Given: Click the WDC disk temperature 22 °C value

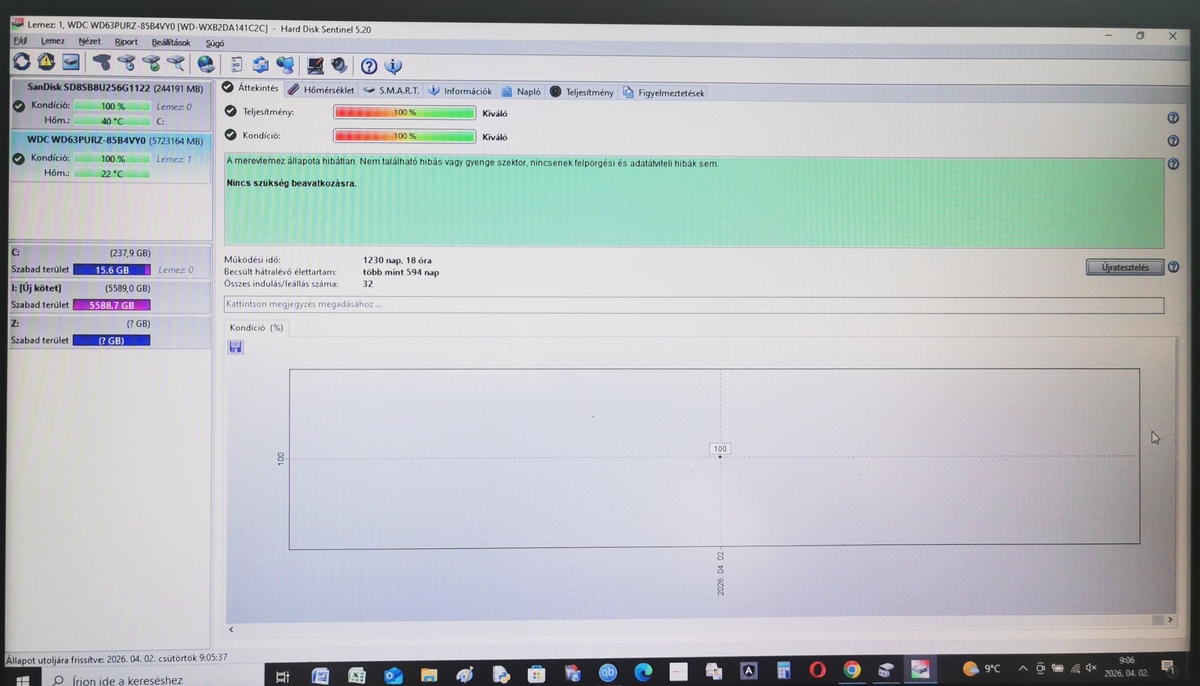Looking at the screenshot, I should (x=111, y=174).
